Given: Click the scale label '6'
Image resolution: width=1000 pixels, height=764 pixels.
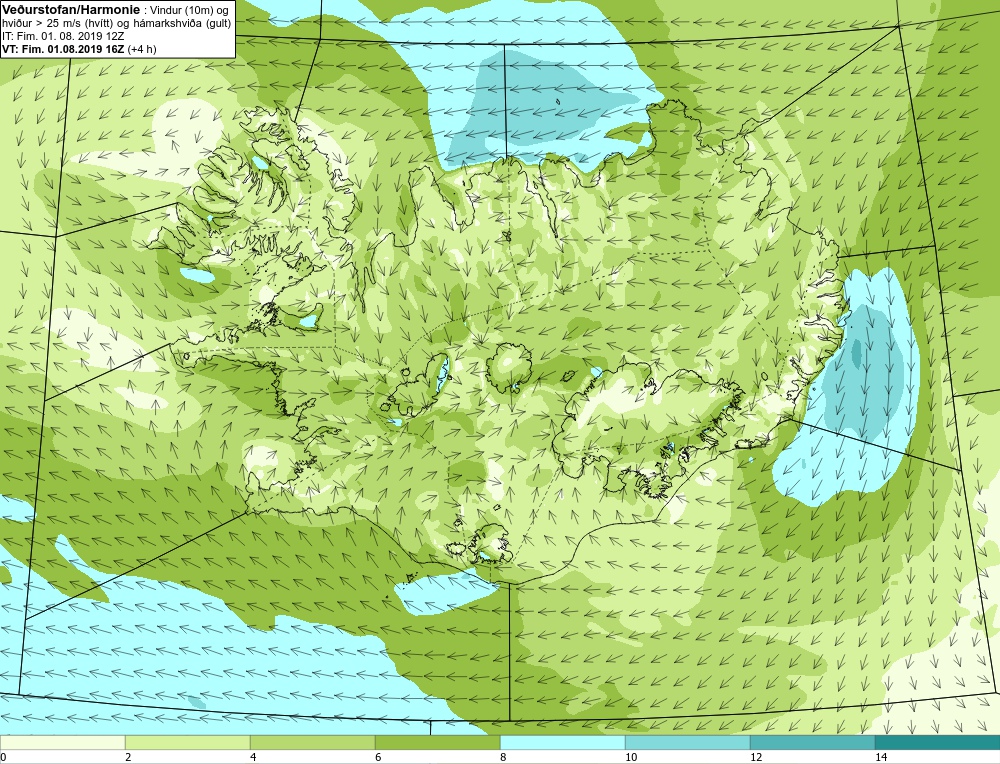Looking at the screenshot, I should pos(378,757).
